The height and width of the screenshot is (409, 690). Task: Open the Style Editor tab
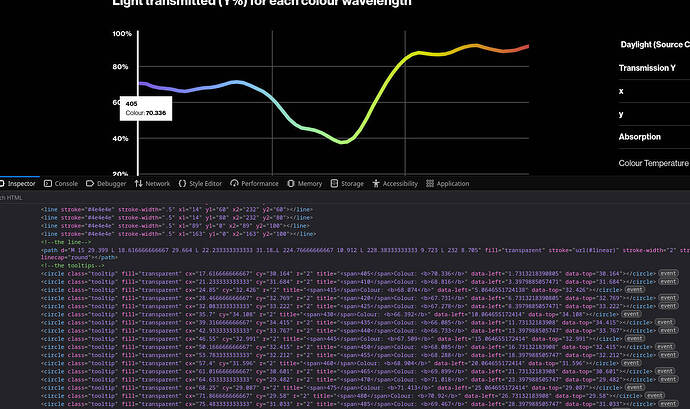coord(200,184)
